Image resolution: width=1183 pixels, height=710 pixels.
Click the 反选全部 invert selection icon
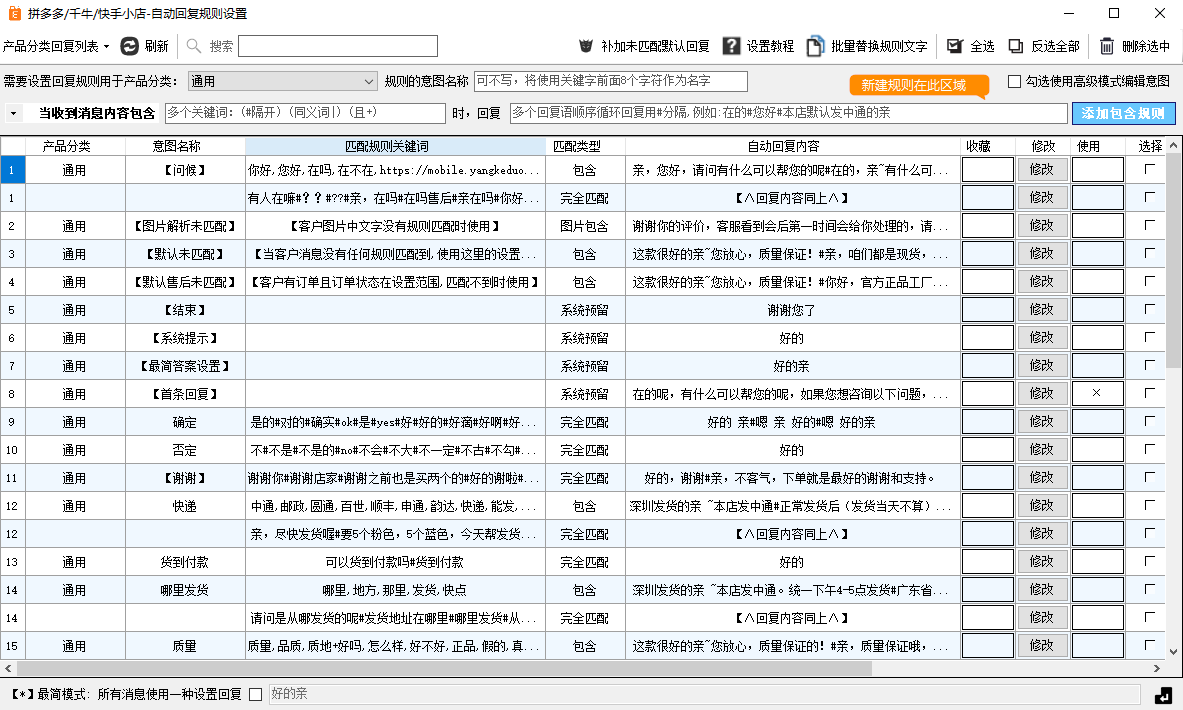click(1016, 46)
